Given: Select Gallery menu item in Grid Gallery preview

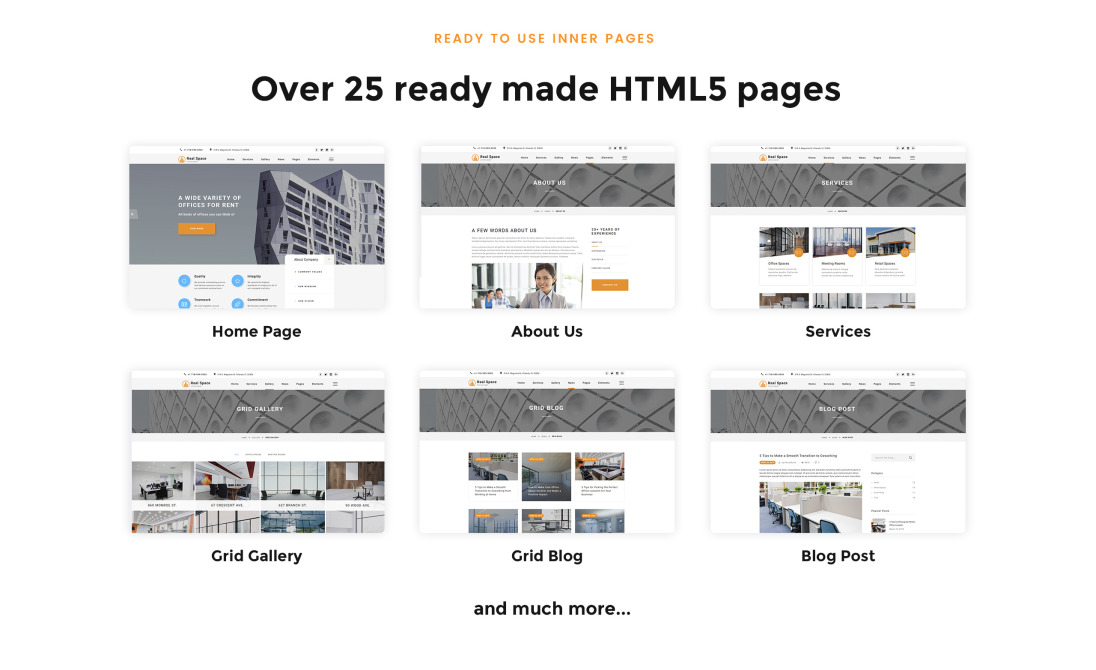Looking at the screenshot, I should click(x=269, y=383).
